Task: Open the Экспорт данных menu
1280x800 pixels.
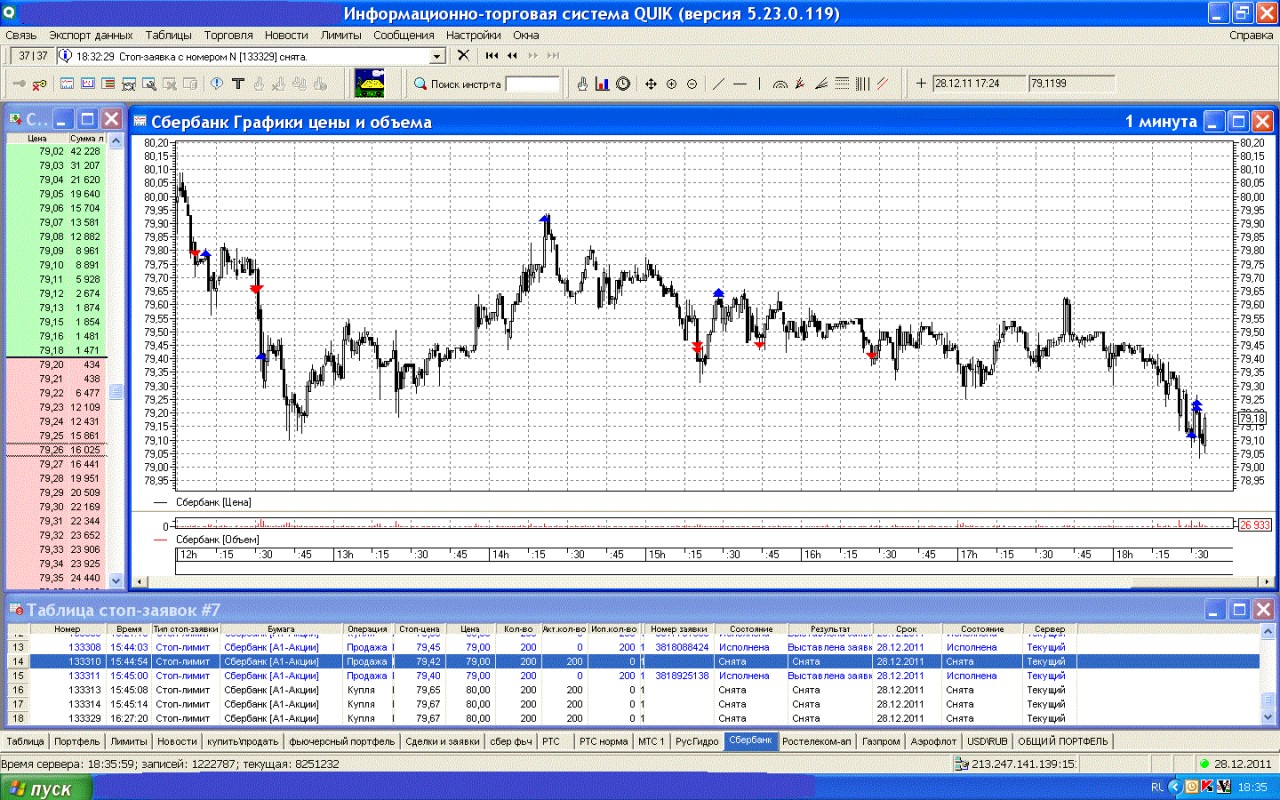Action: pyautogui.click(x=91, y=35)
